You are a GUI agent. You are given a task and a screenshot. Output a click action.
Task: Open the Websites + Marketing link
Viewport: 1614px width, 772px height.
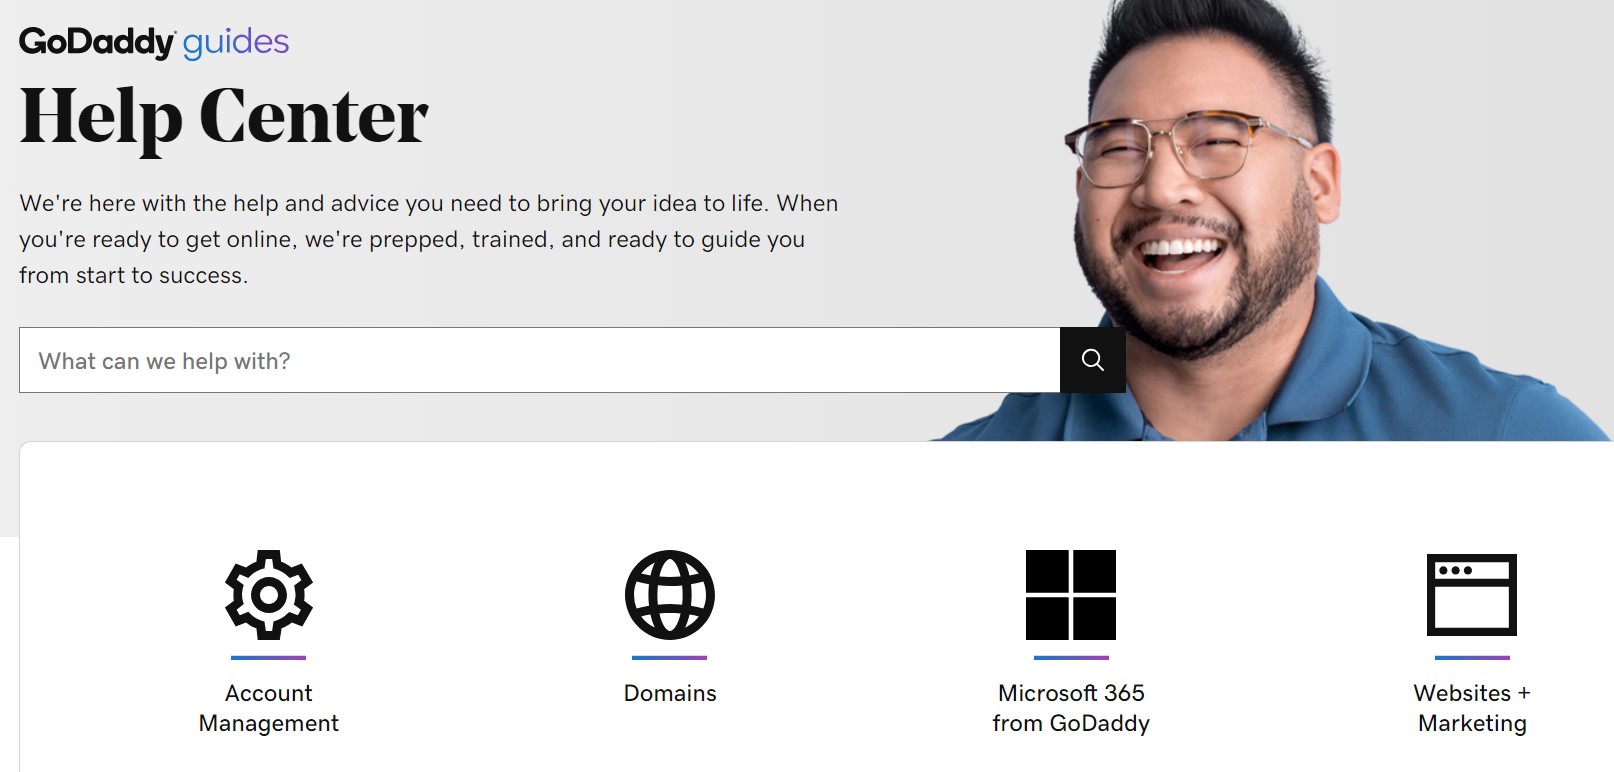[x=1472, y=708]
